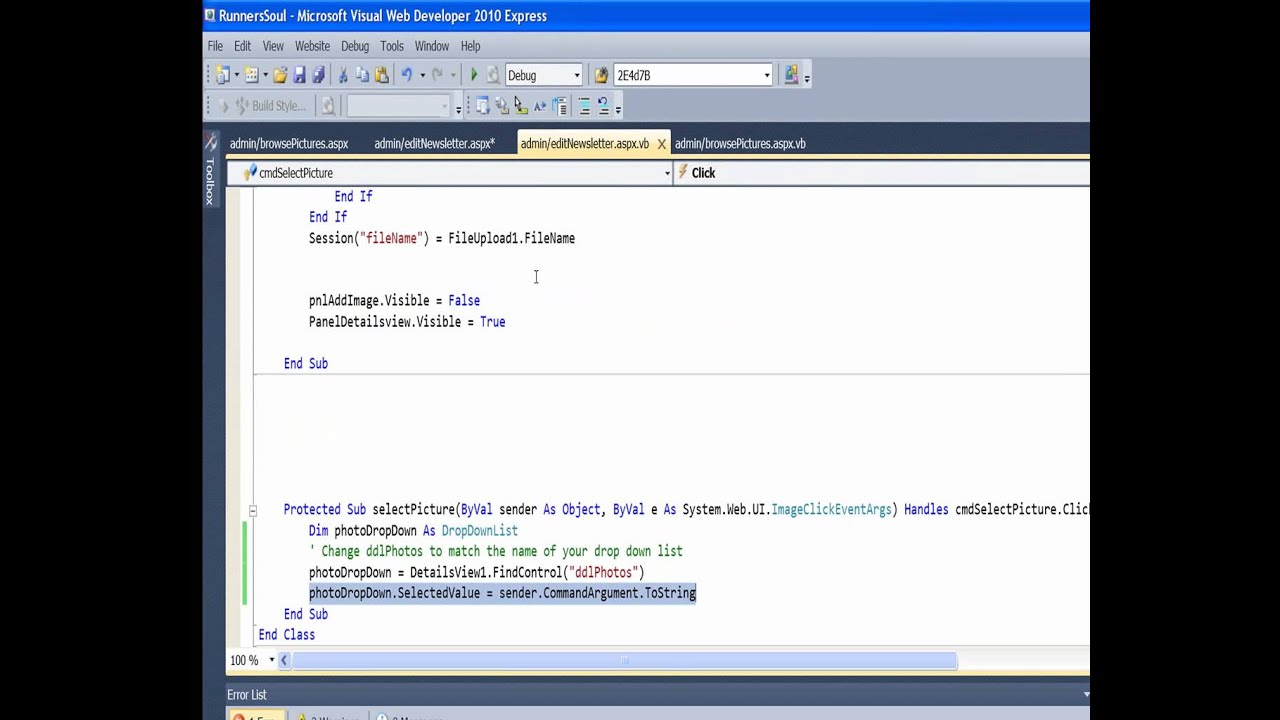The width and height of the screenshot is (1280, 720).
Task: Click the Find in Files icon beside play
Action: click(x=492, y=75)
